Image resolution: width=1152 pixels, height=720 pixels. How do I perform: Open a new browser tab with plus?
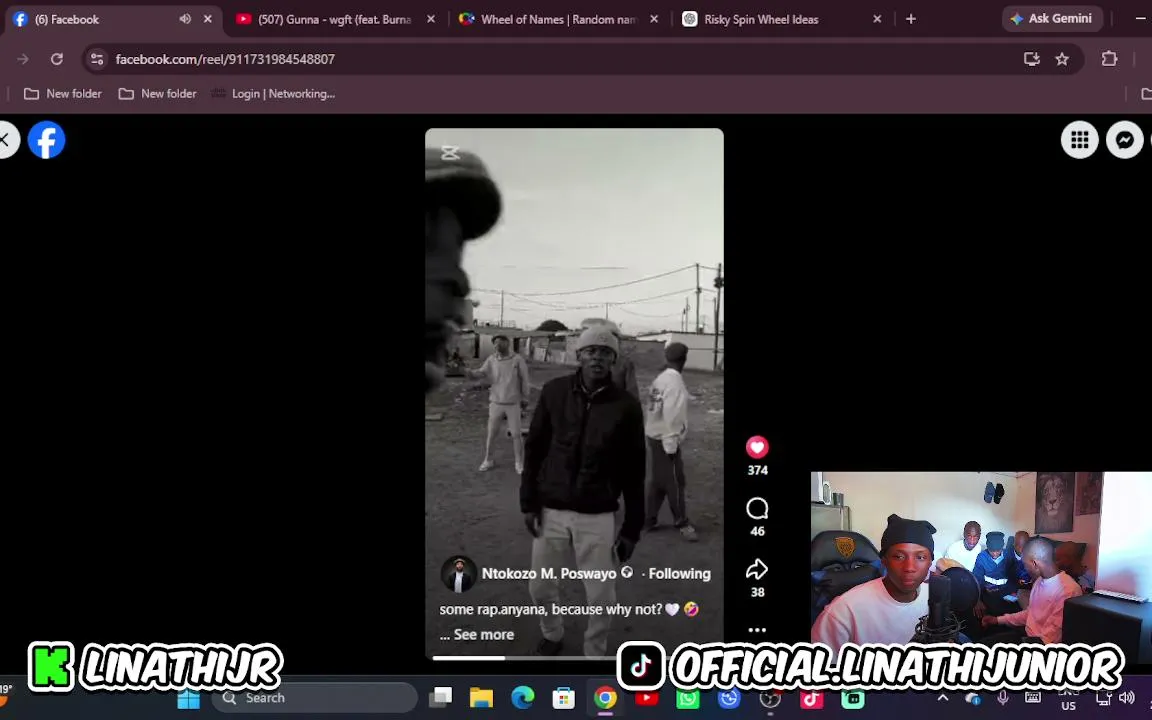(x=911, y=19)
